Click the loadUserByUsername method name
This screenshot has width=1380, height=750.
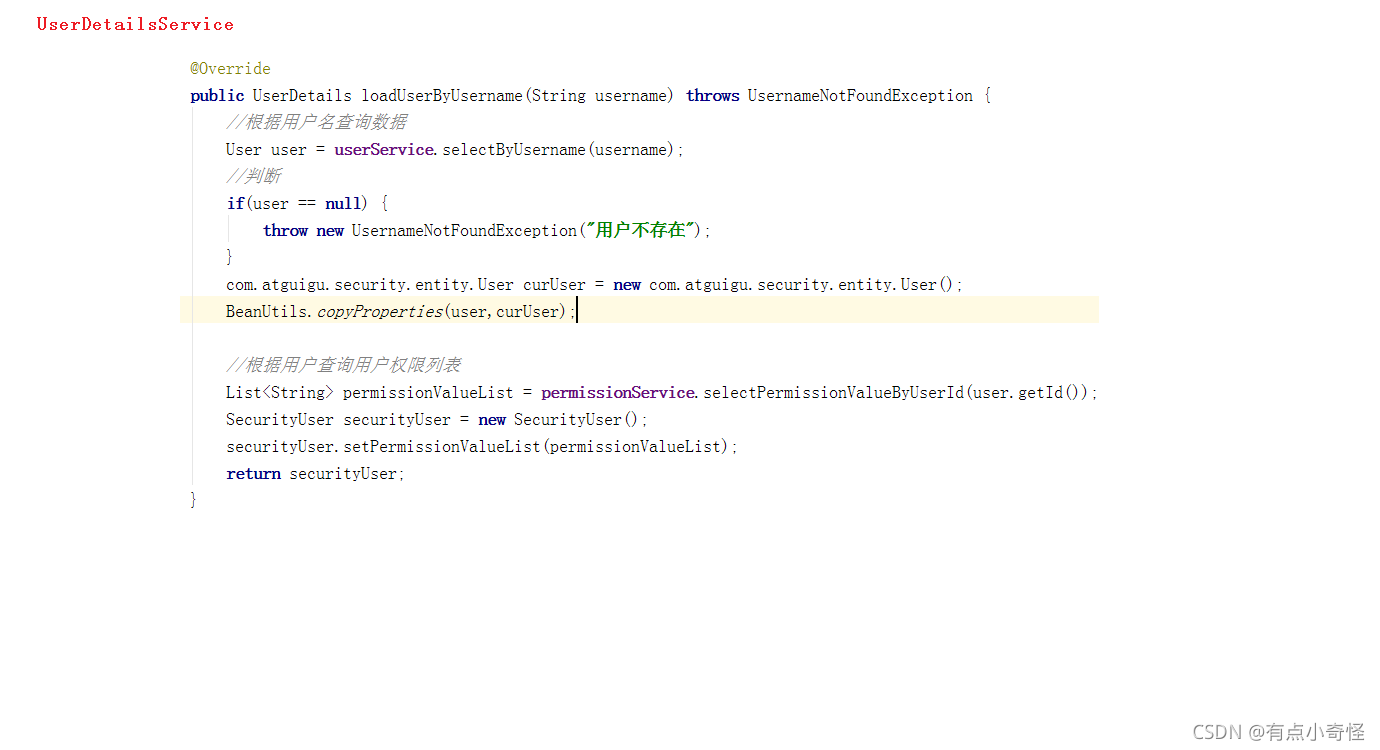[x=443, y=96]
